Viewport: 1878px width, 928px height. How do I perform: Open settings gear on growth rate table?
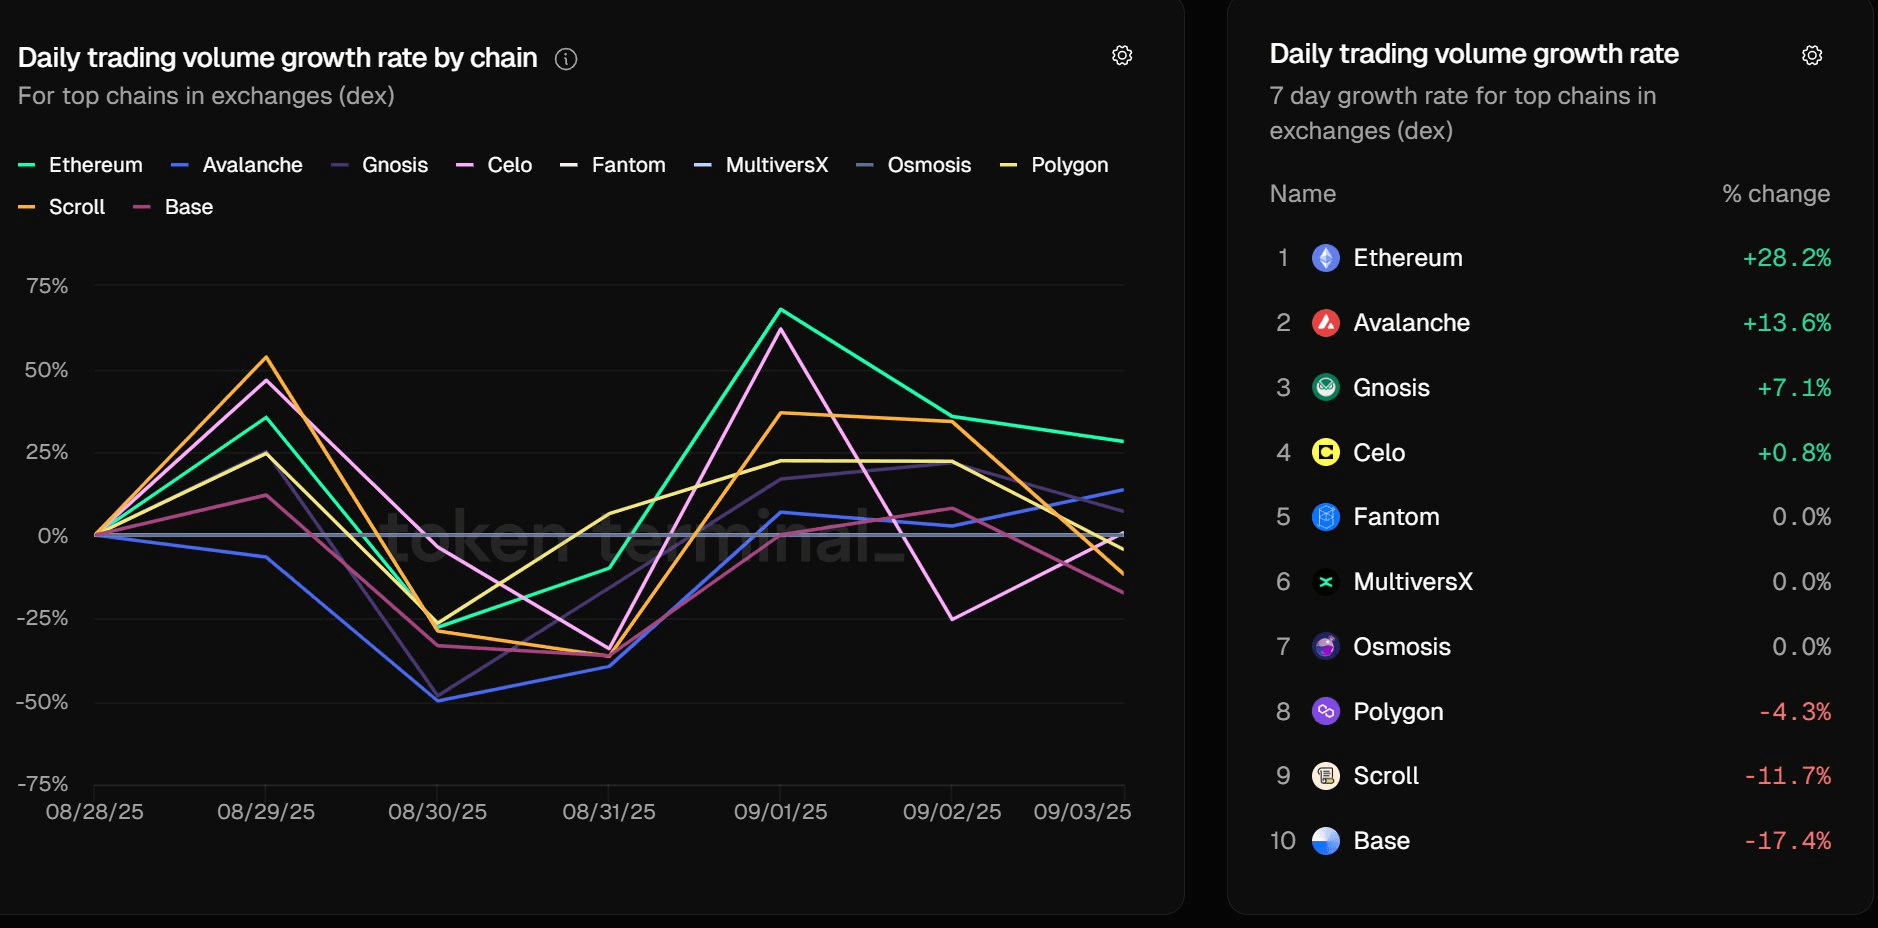pos(1812,55)
